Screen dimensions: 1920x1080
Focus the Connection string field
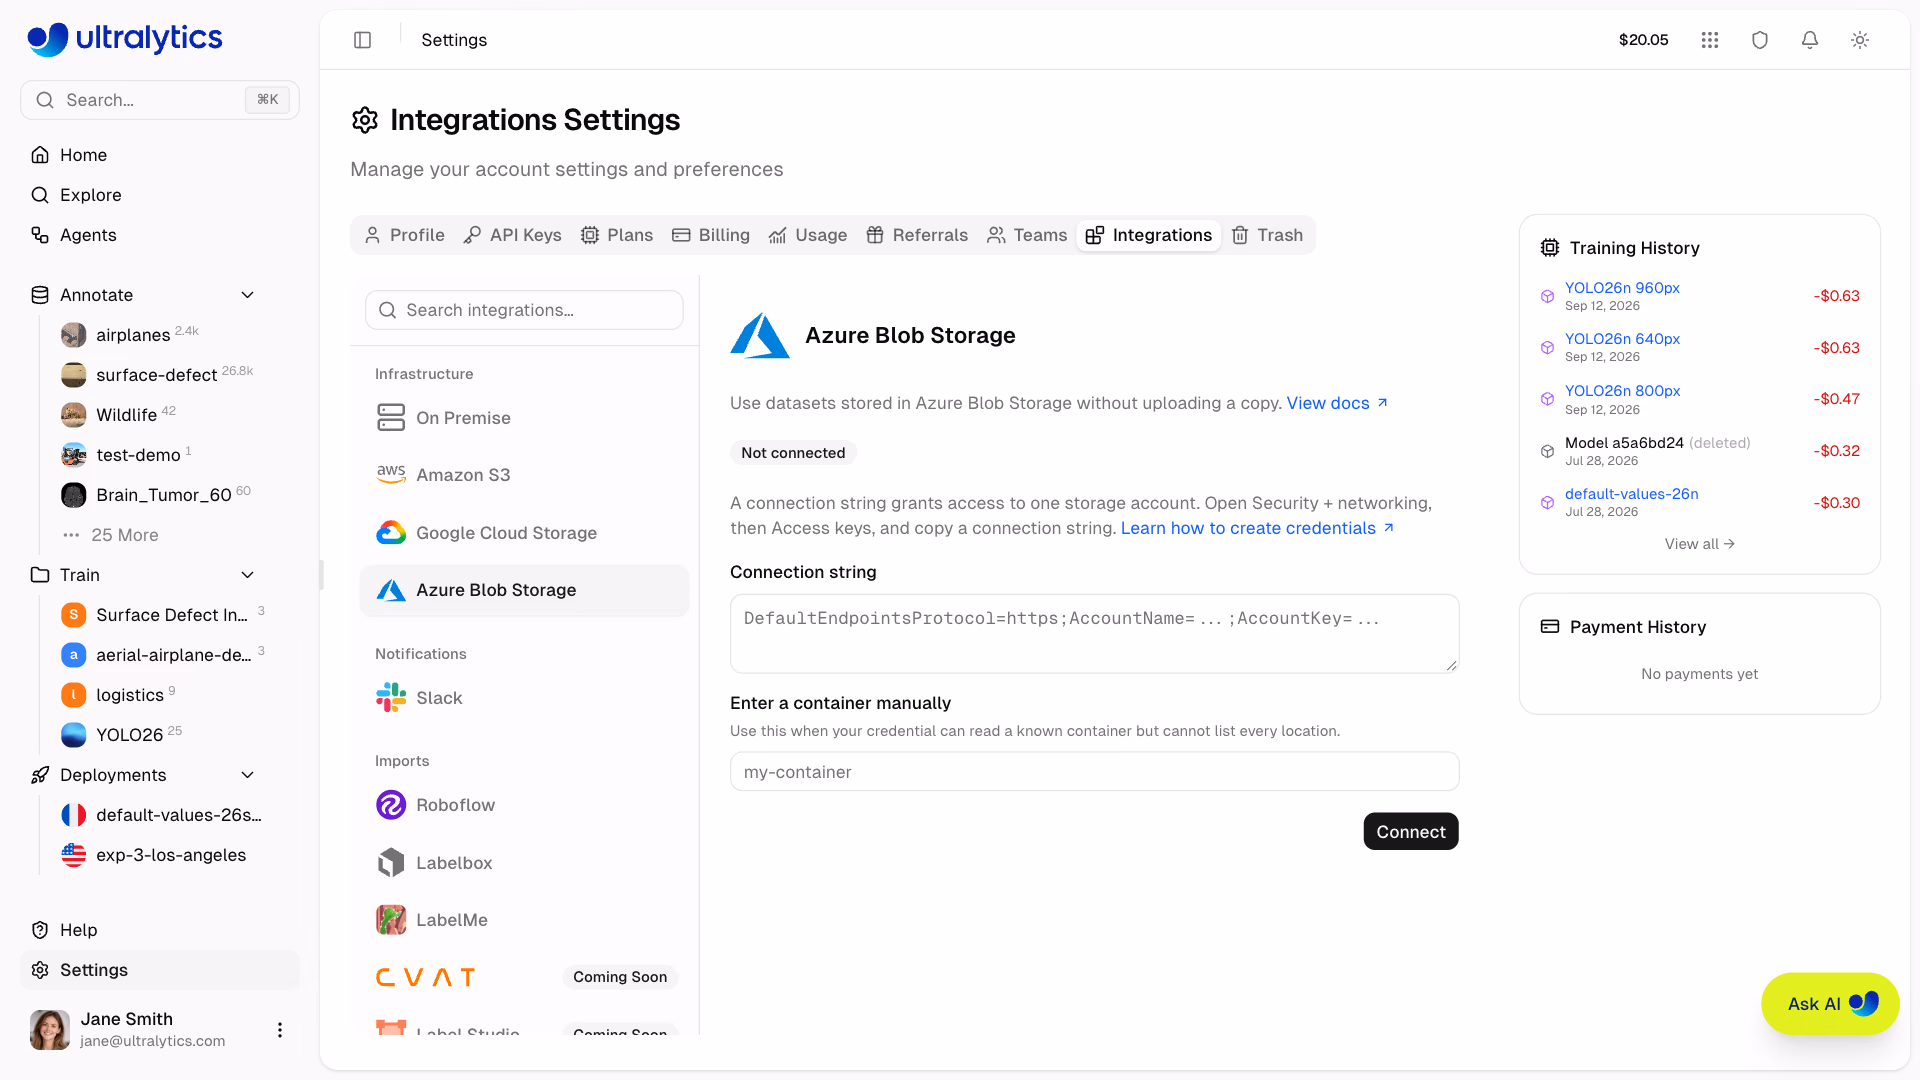[x=1094, y=634]
